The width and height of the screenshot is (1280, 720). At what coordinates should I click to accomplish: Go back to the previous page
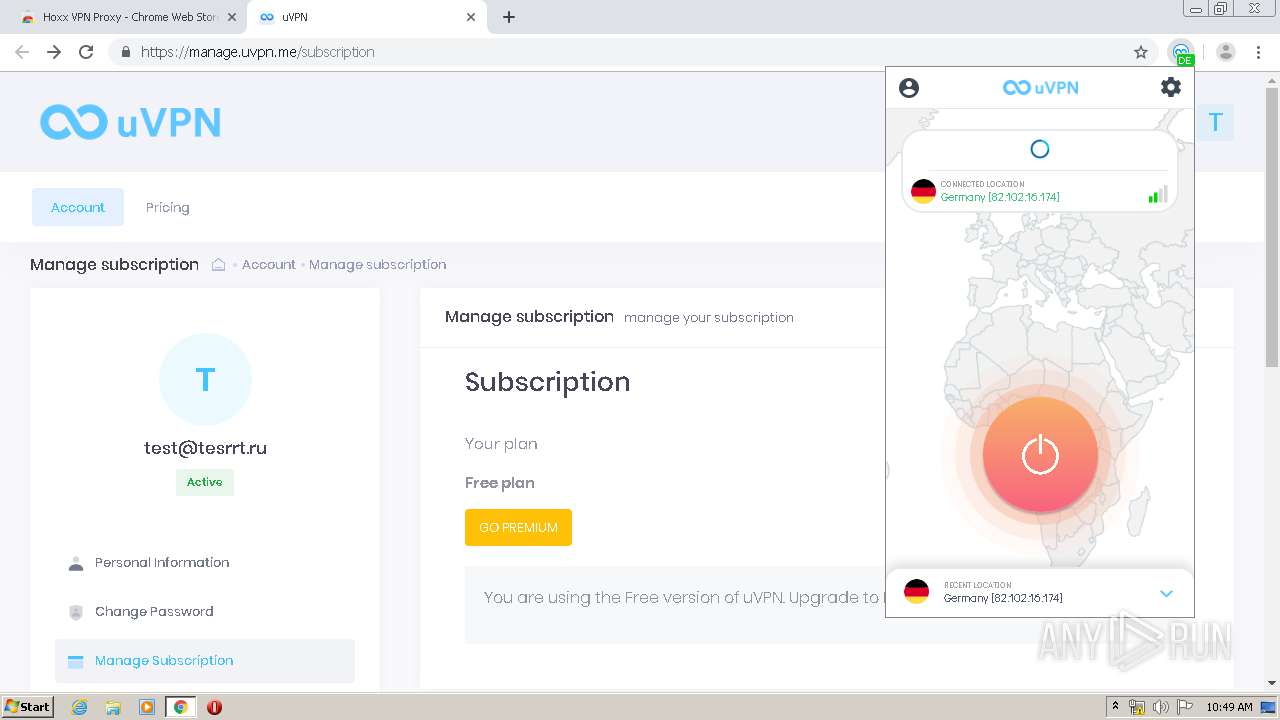[x=22, y=52]
